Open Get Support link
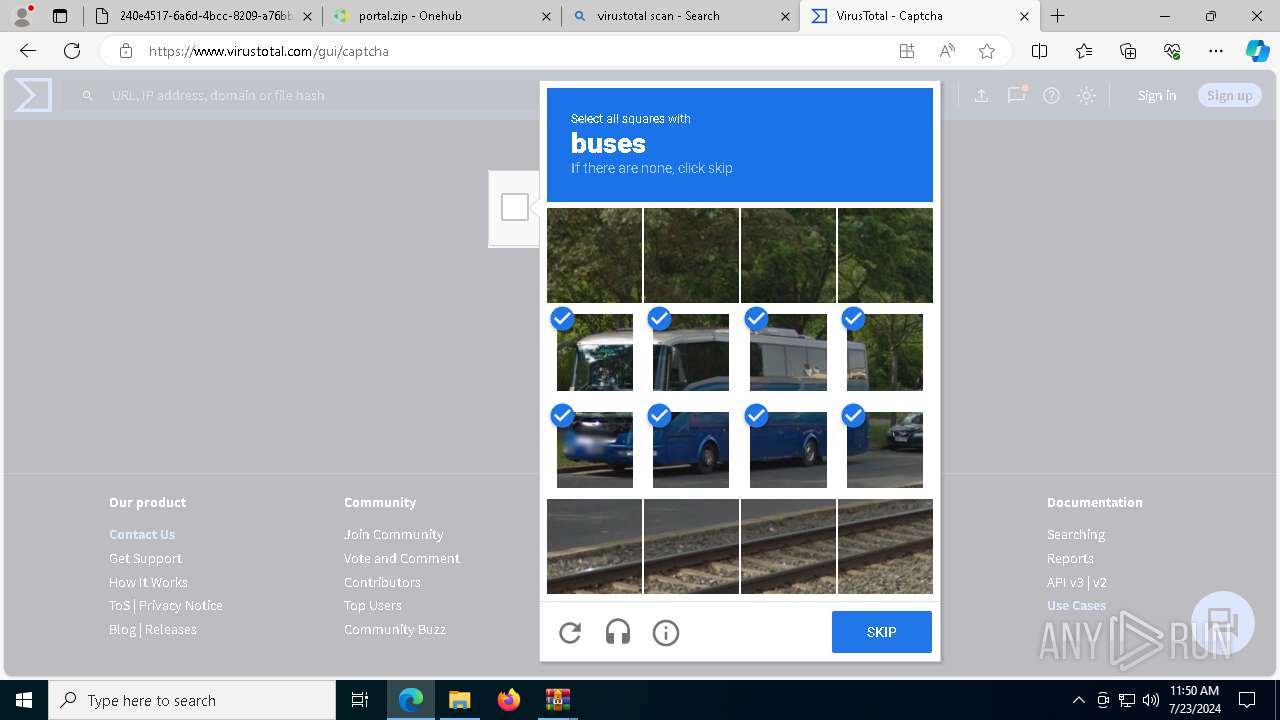The width and height of the screenshot is (1280, 720). click(x=145, y=558)
